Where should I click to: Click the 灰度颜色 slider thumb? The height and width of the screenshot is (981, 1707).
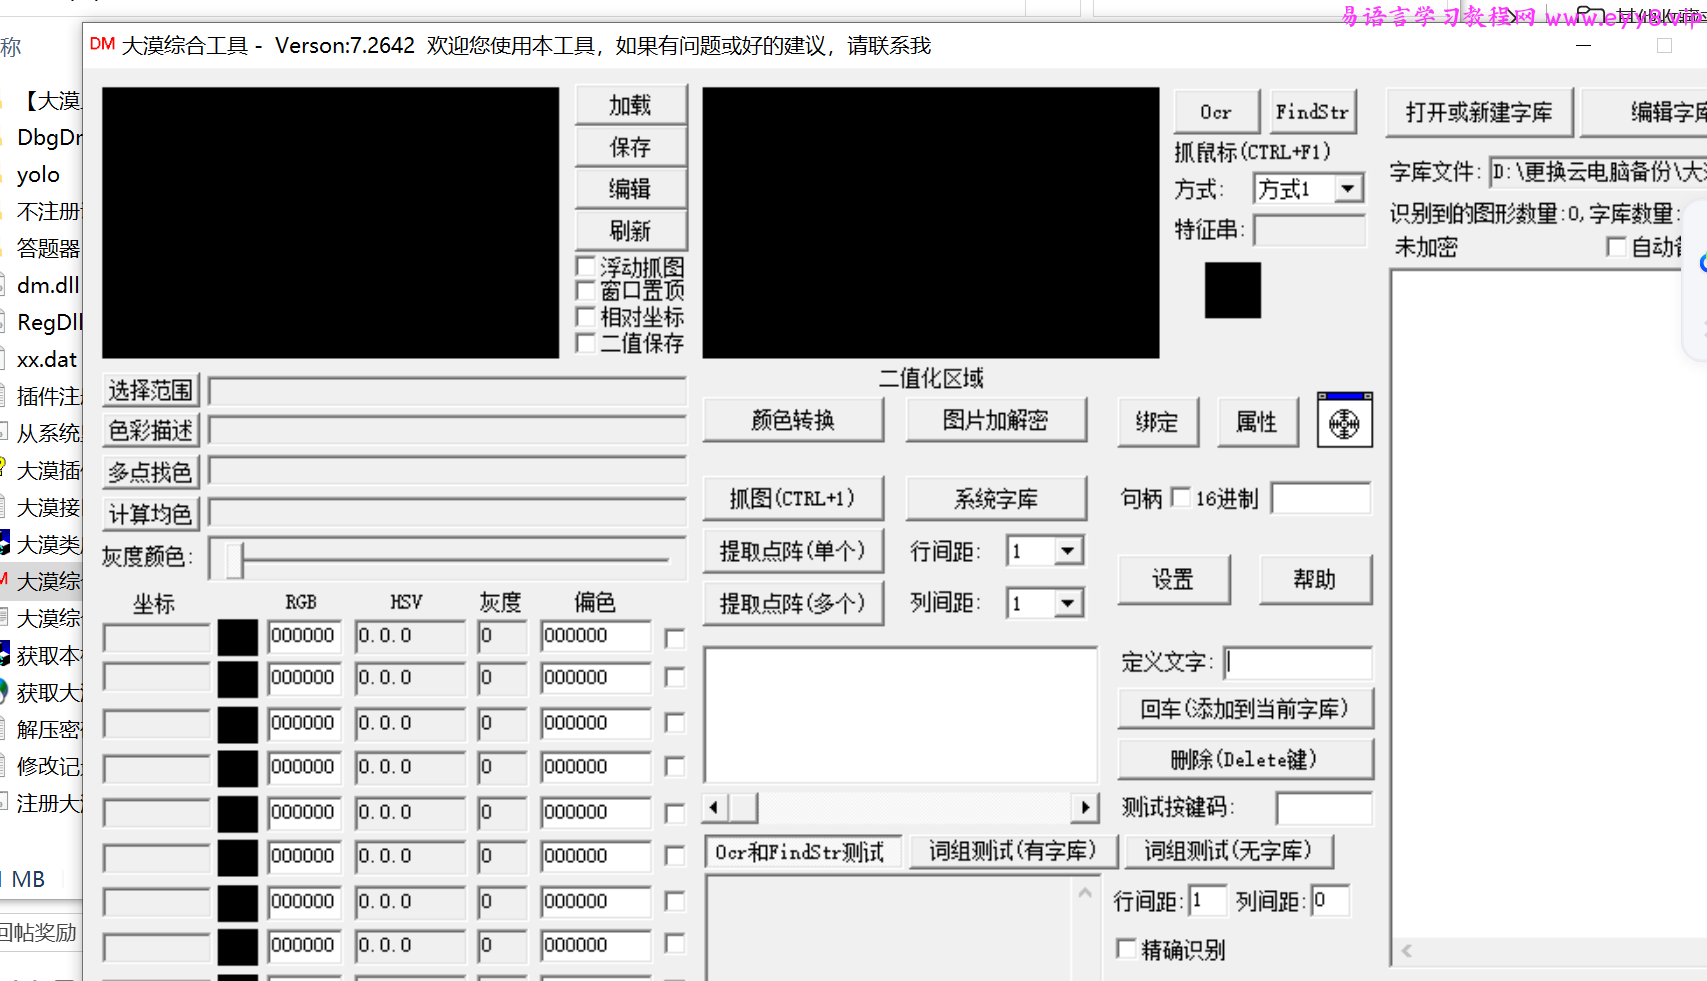(235, 560)
